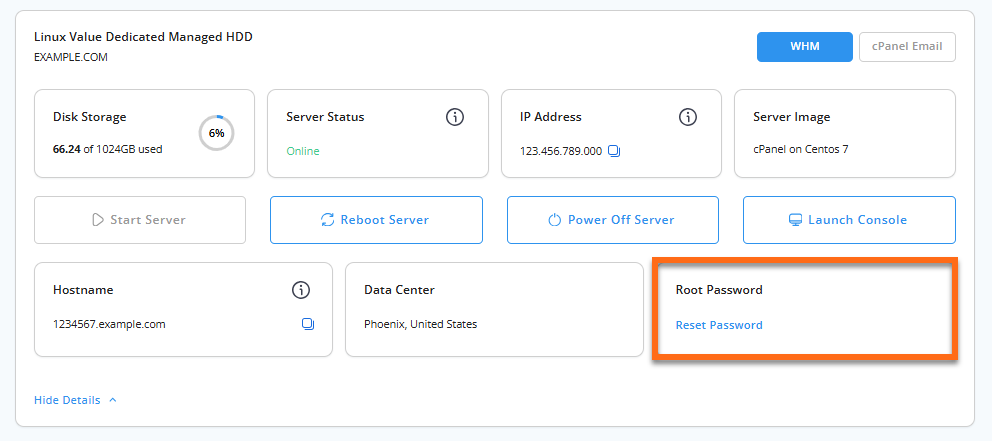Select the EXAMPLE.COM domain text
The image size is (992, 441).
(x=71, y=57)
